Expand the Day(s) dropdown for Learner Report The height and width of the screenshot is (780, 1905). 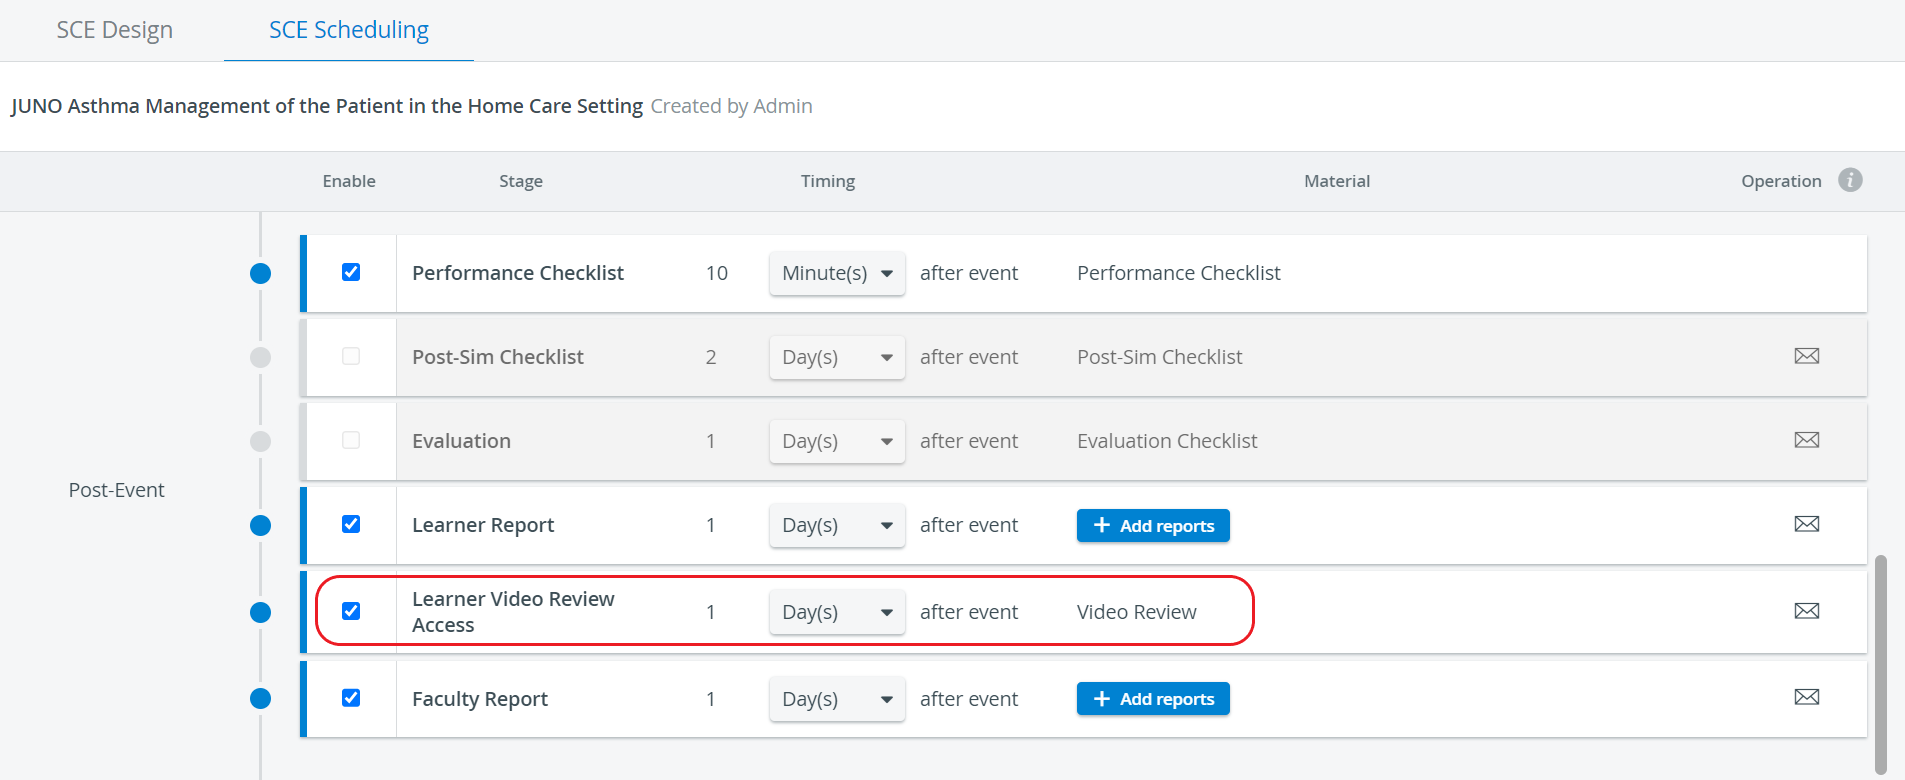pyautogui.click(x=837, y=525)
